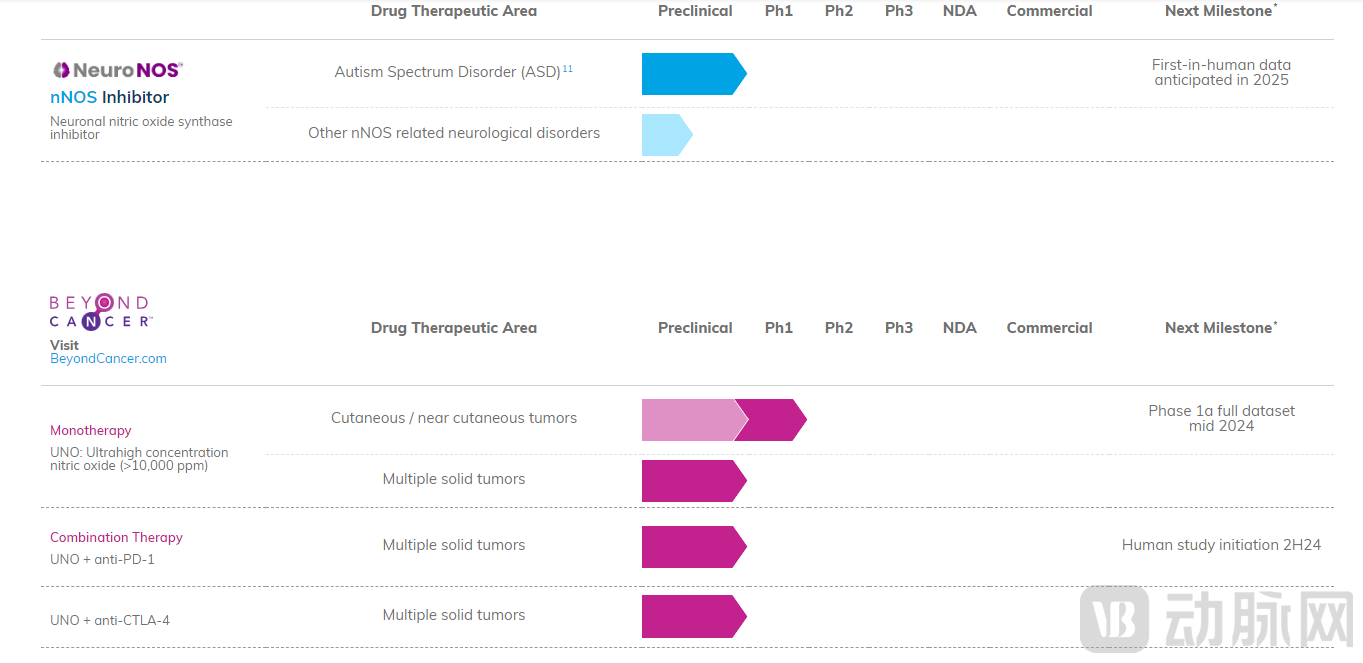Click Phase 1a full dataset milestone text
The width and height of the screenshot is (1363, 663).
[x=1221, y=418]
